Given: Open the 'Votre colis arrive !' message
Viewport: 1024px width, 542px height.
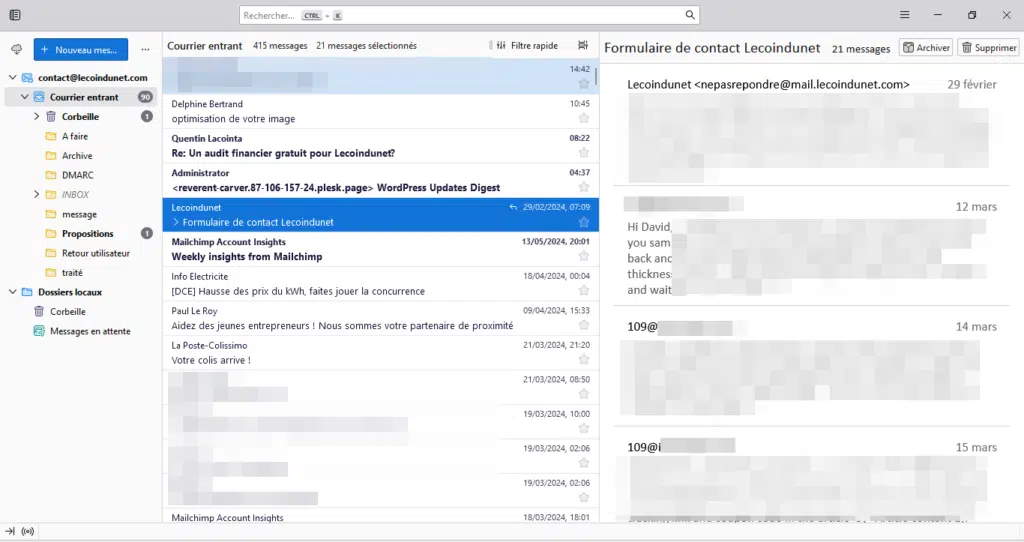Looking at the screenshot, I should tap(380, 353).
